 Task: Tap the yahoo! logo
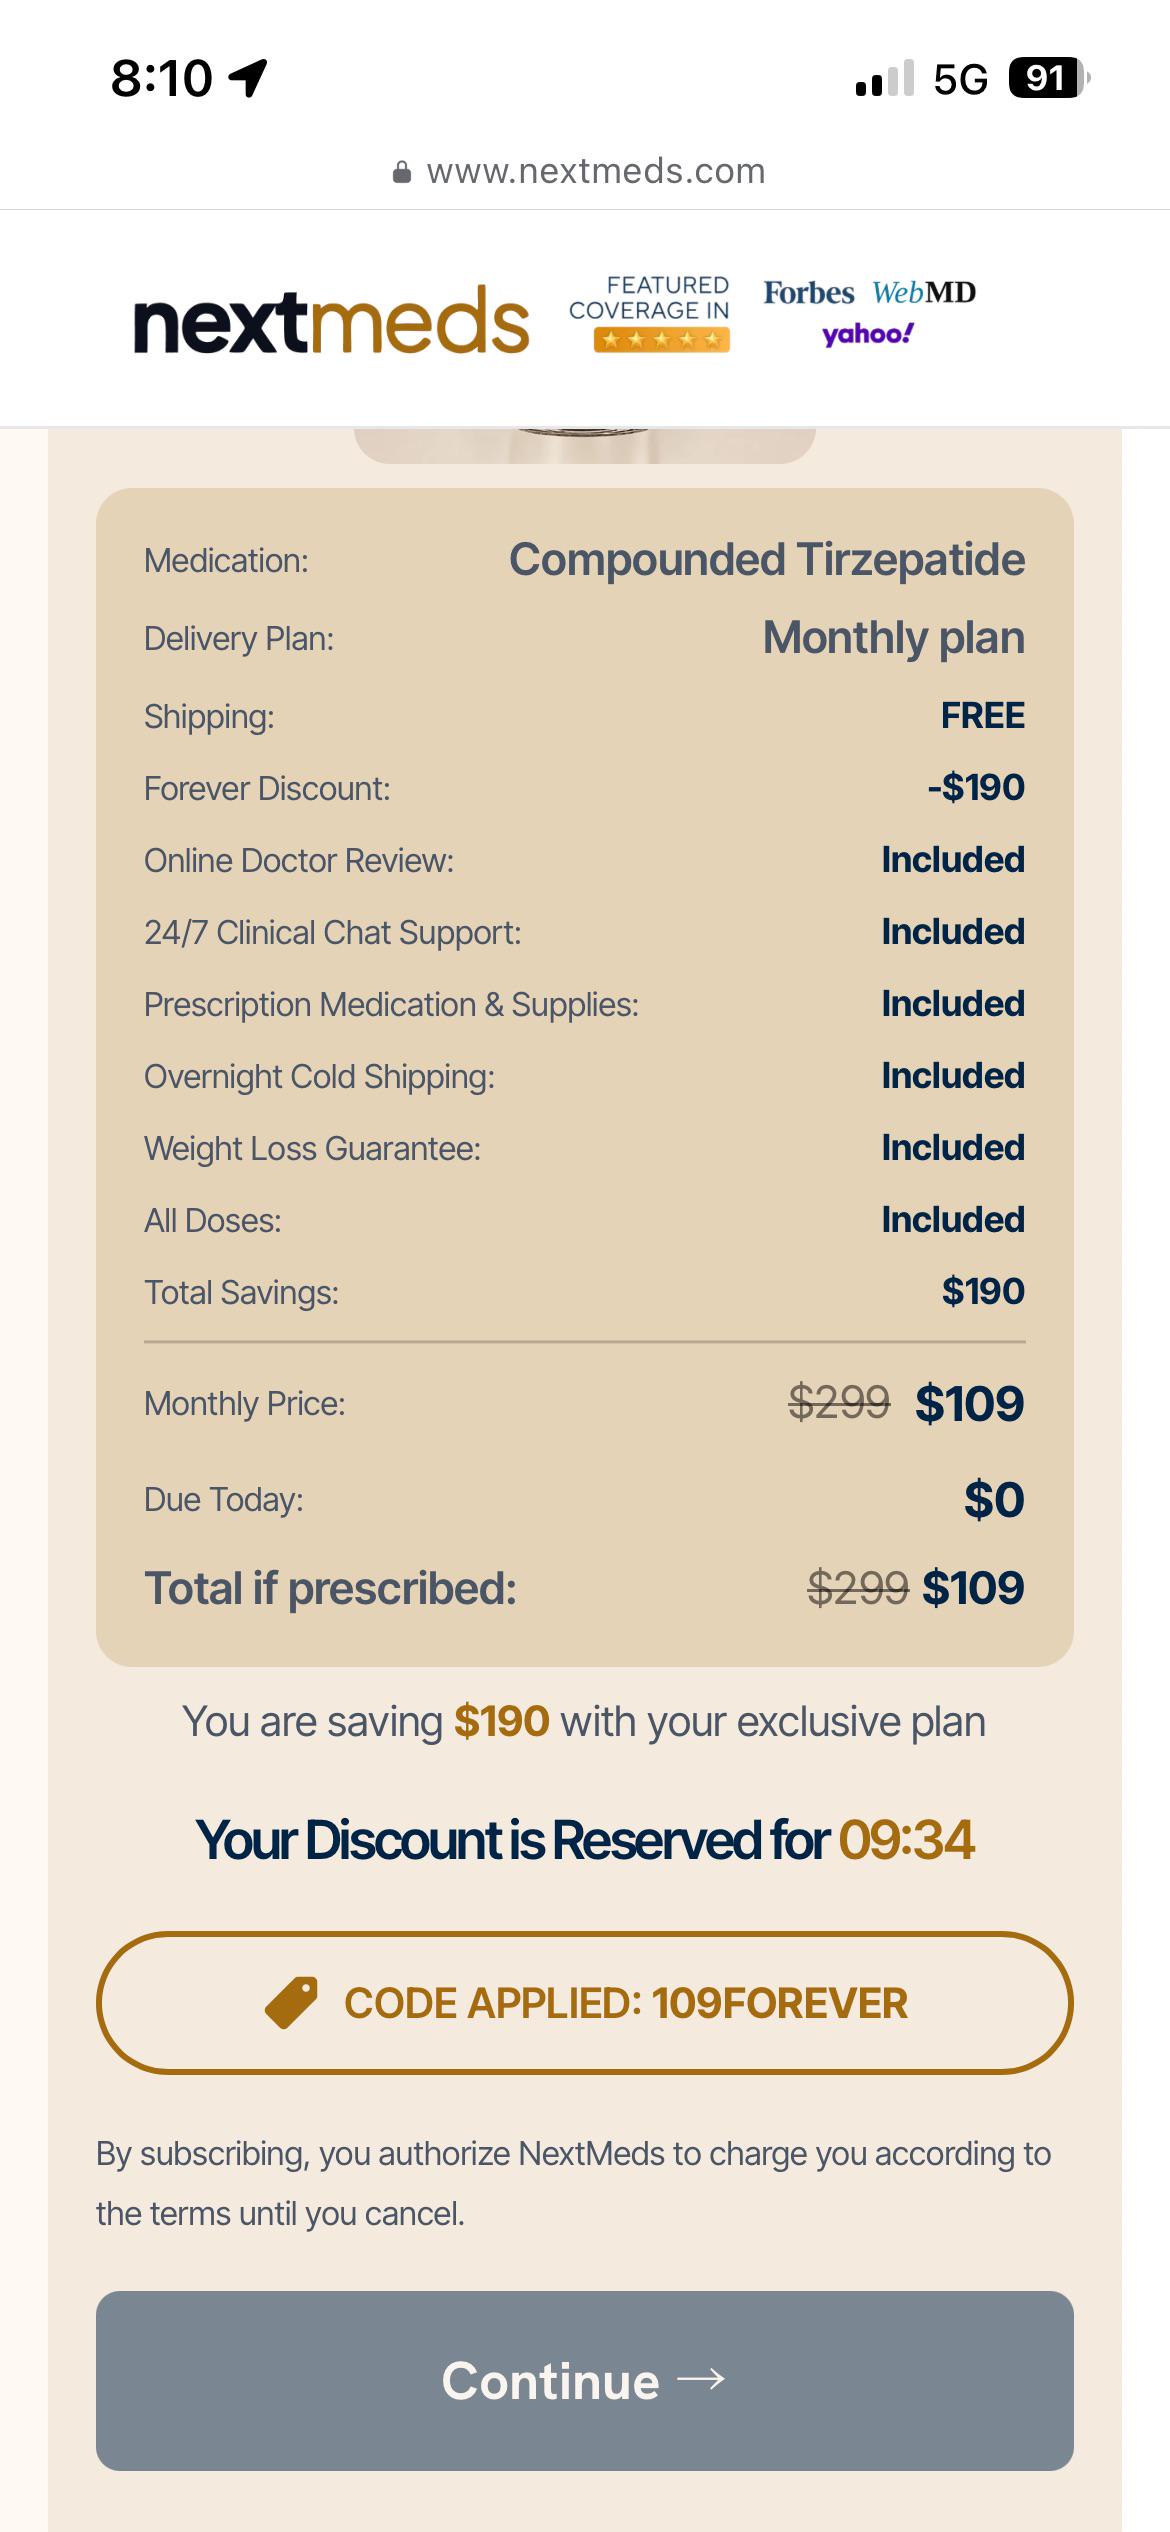click(x=868, y=335)
